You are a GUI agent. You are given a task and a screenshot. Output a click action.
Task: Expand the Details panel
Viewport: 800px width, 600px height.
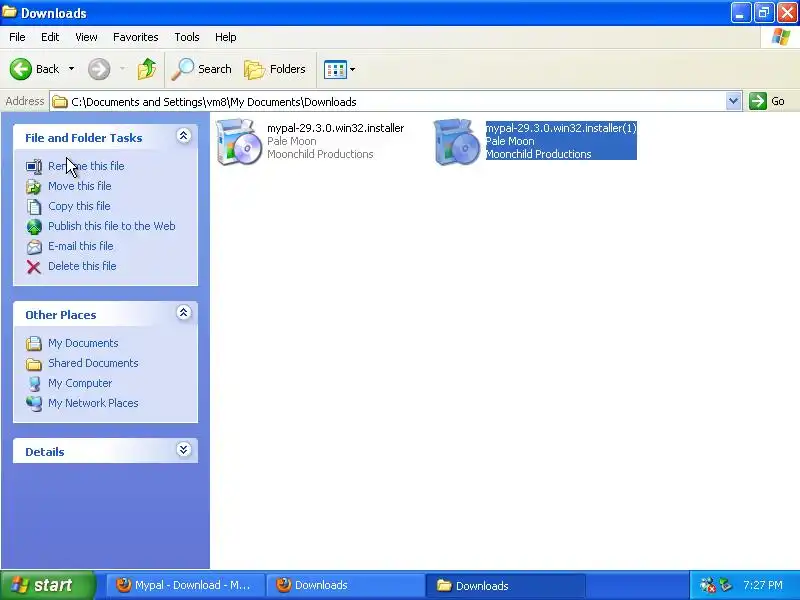coord(184,449)
